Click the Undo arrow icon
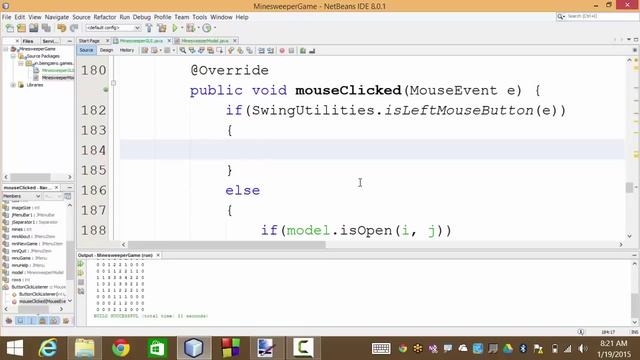640x360 pixels. tap(62, 28)
